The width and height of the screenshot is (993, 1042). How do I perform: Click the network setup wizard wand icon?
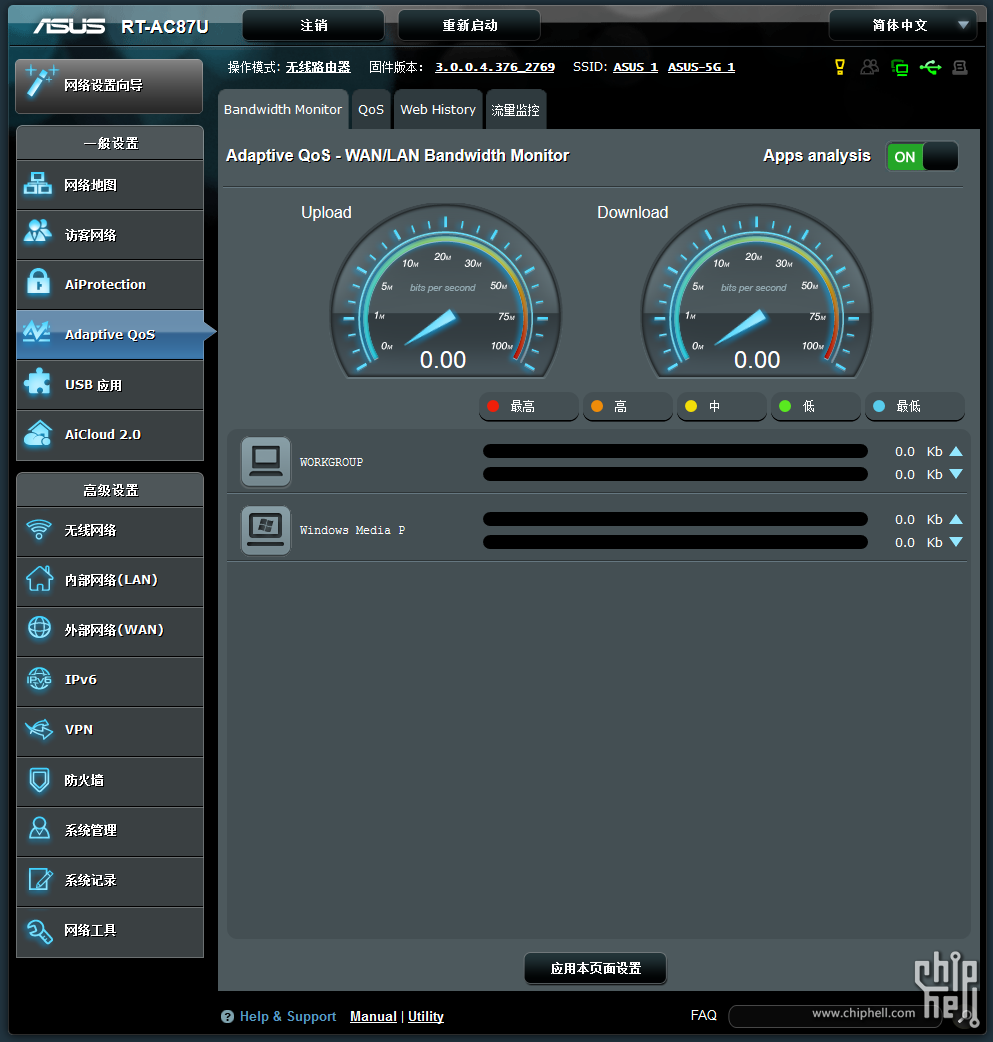tap(41, 82)
